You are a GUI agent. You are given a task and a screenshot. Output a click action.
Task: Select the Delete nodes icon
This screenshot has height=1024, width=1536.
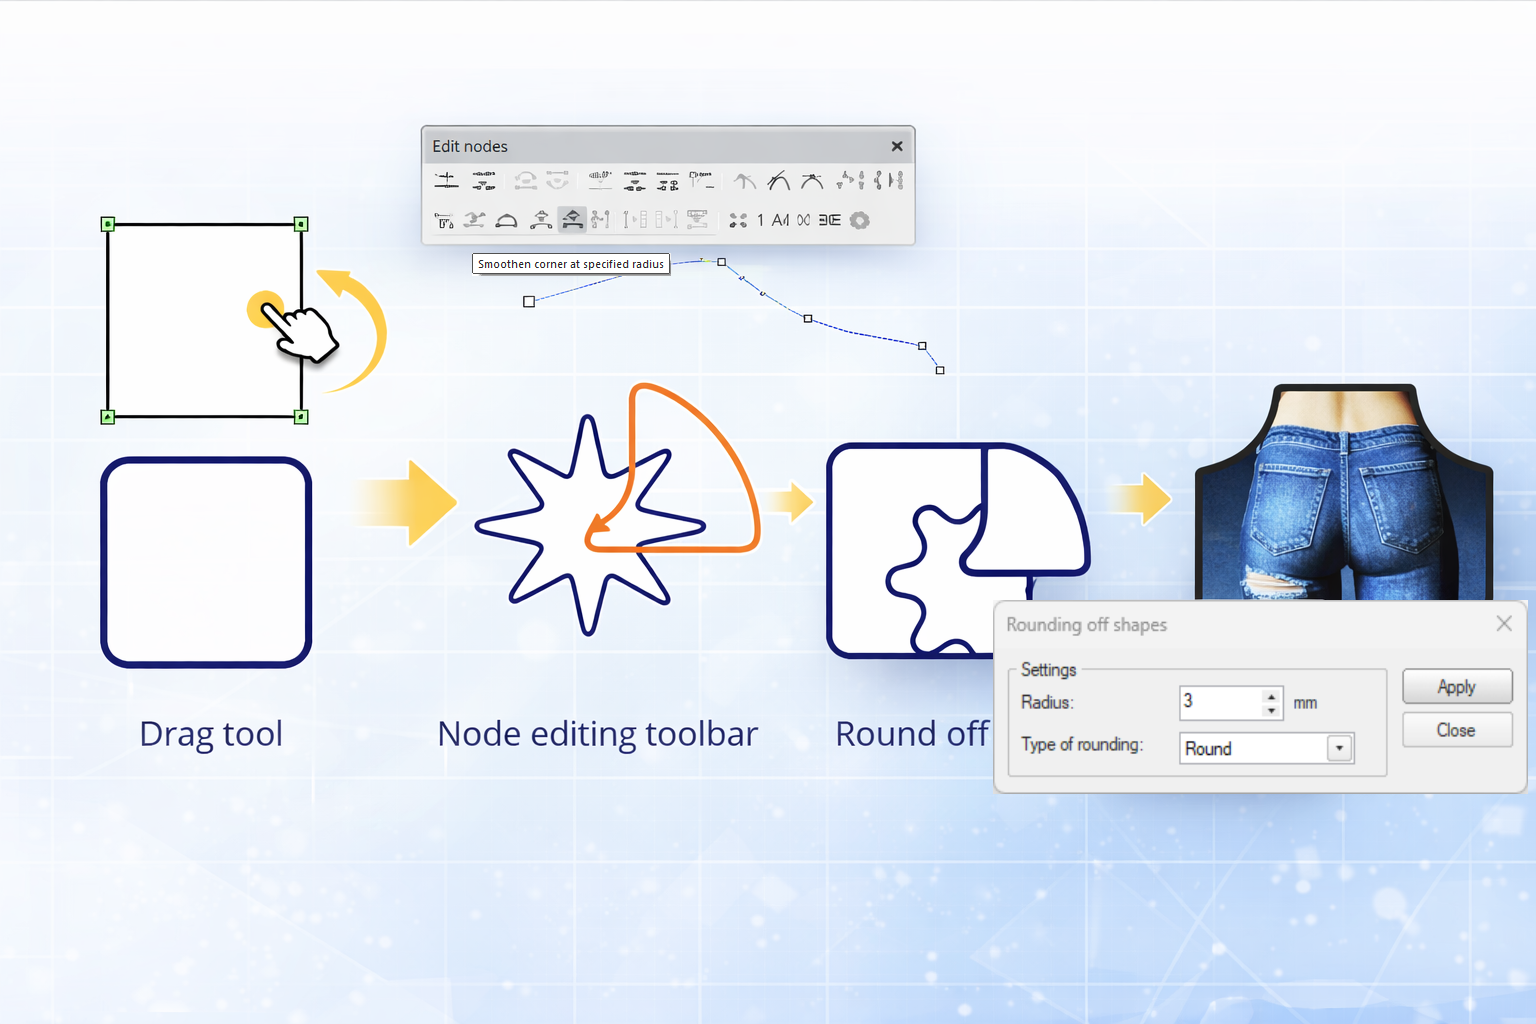coord(484,180)
